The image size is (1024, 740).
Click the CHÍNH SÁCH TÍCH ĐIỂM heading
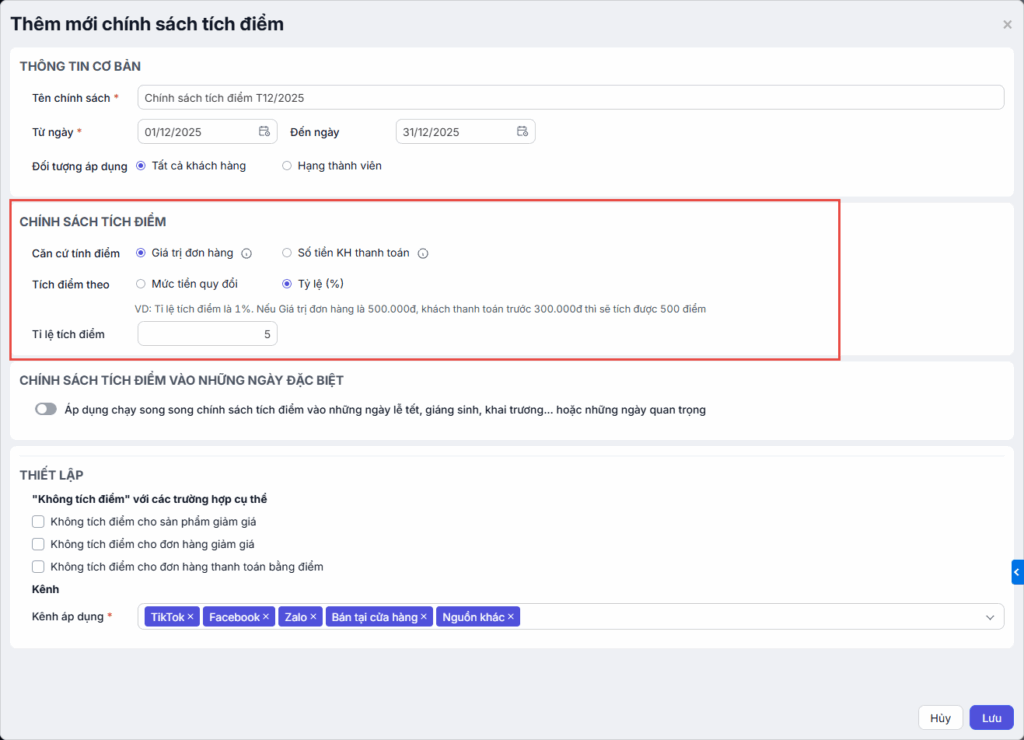[93, 221]
